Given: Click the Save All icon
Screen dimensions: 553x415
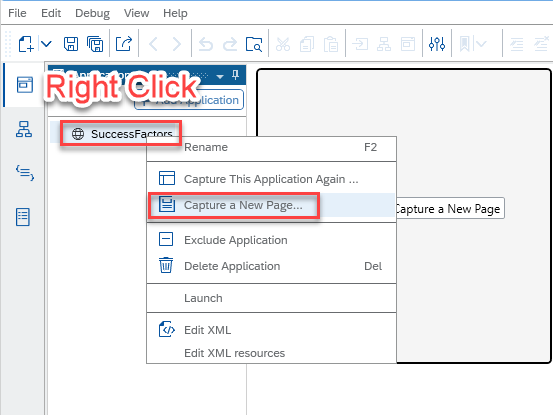Looking at the screenshot, I should click(x=95, y=44).
